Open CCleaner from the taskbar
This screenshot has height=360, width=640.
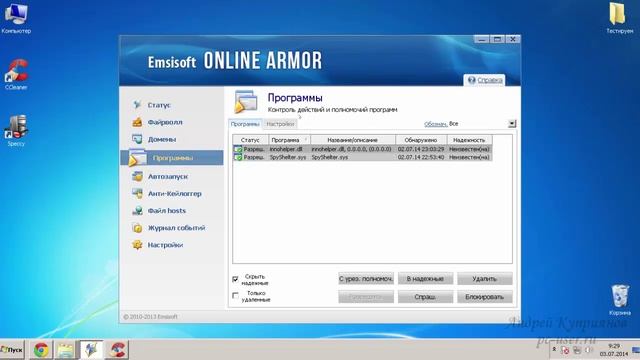[117, 350]
